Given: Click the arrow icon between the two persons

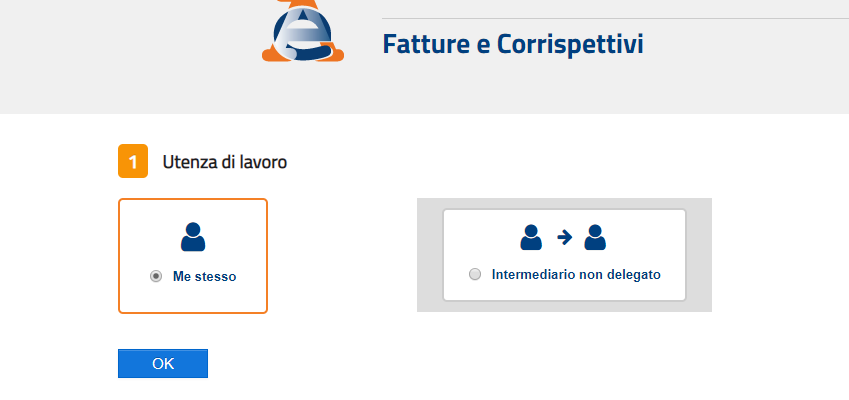Looking at the screenshot, I should tap(565, 237).
